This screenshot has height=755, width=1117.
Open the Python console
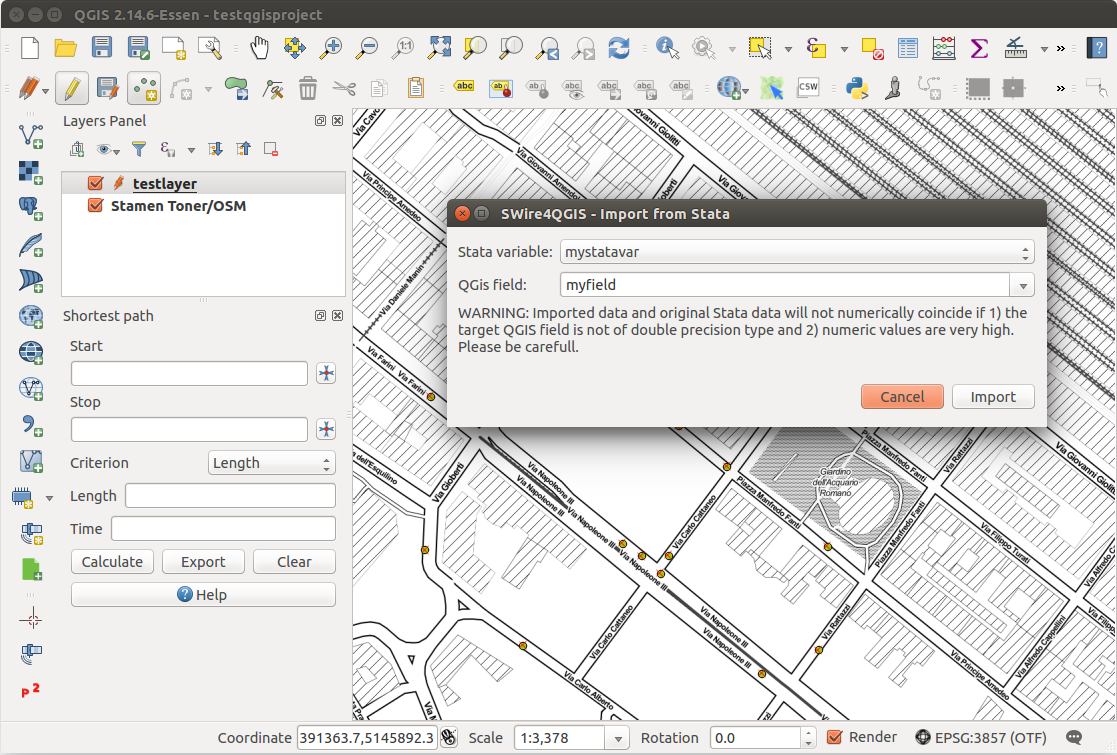(857, 88)
